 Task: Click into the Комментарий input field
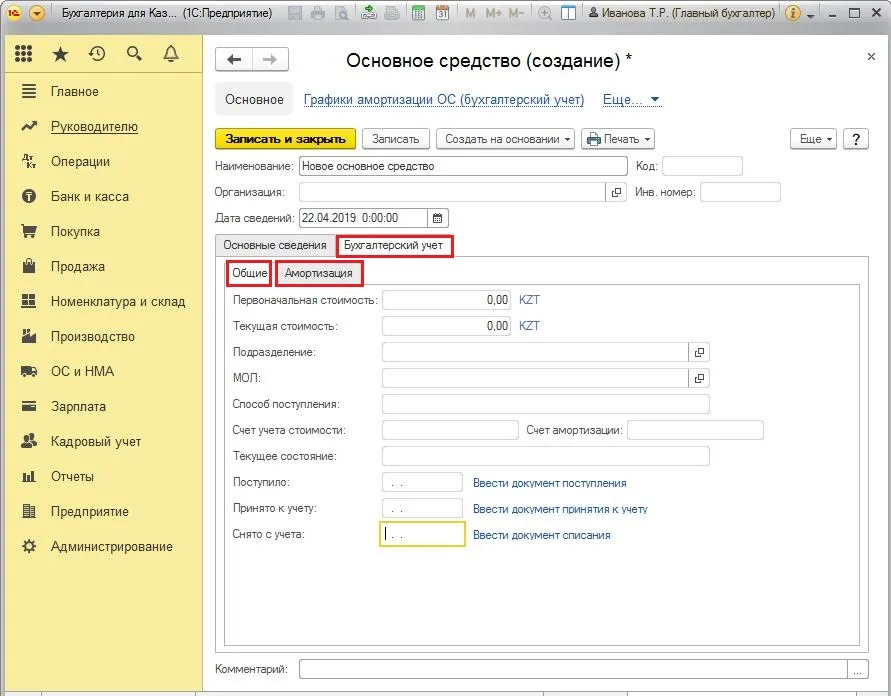[x=573, y=669]
